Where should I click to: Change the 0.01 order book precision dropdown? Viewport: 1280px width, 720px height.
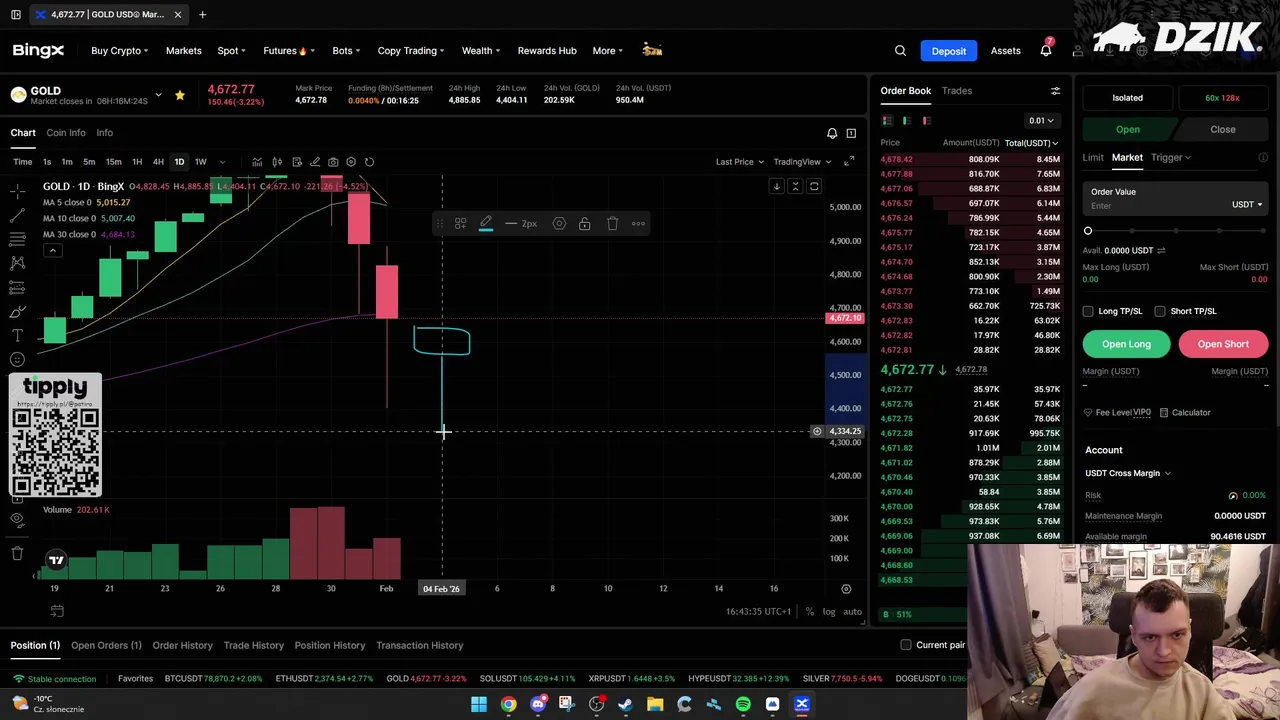[x=1042, y=121]
